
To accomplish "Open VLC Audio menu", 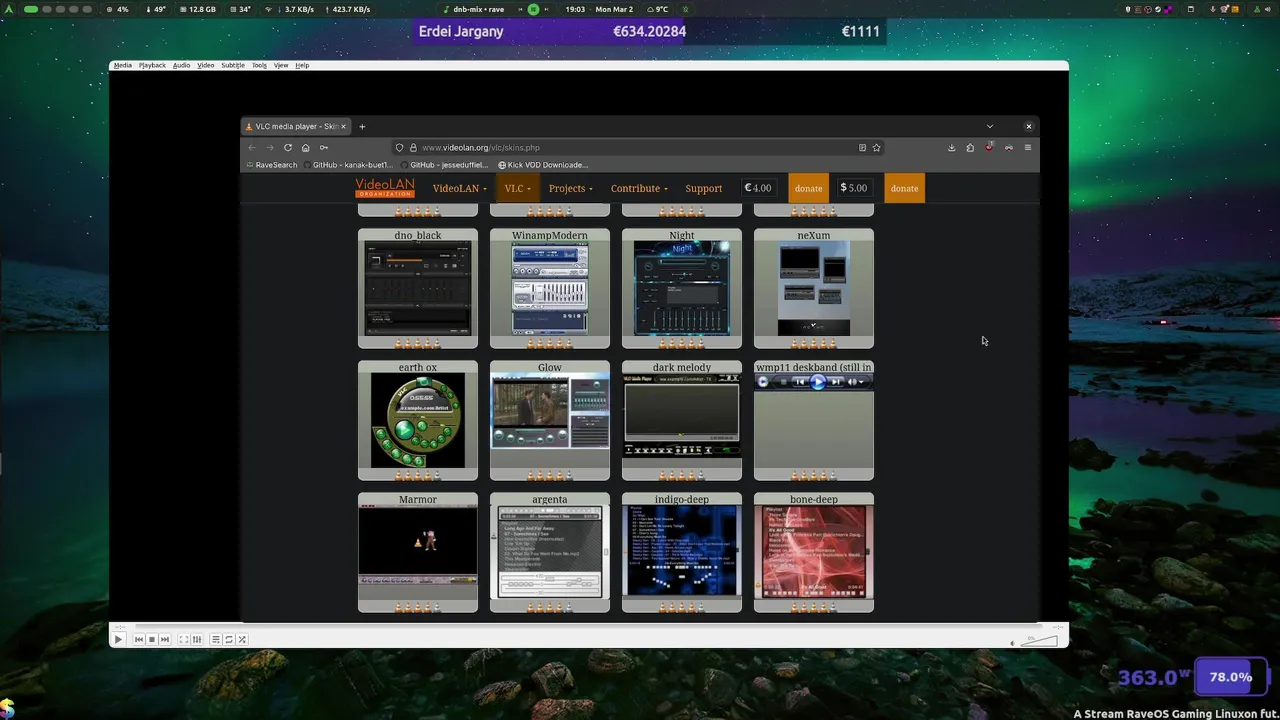I will pos(181,65).
